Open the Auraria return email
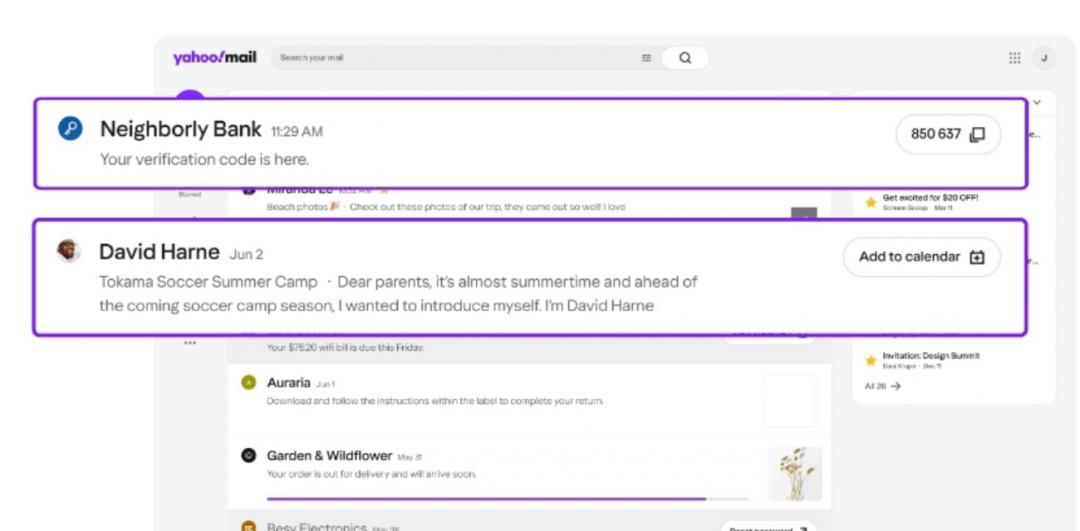The height and width of the screenshot is (531, 1080). (x=500, y=392)
